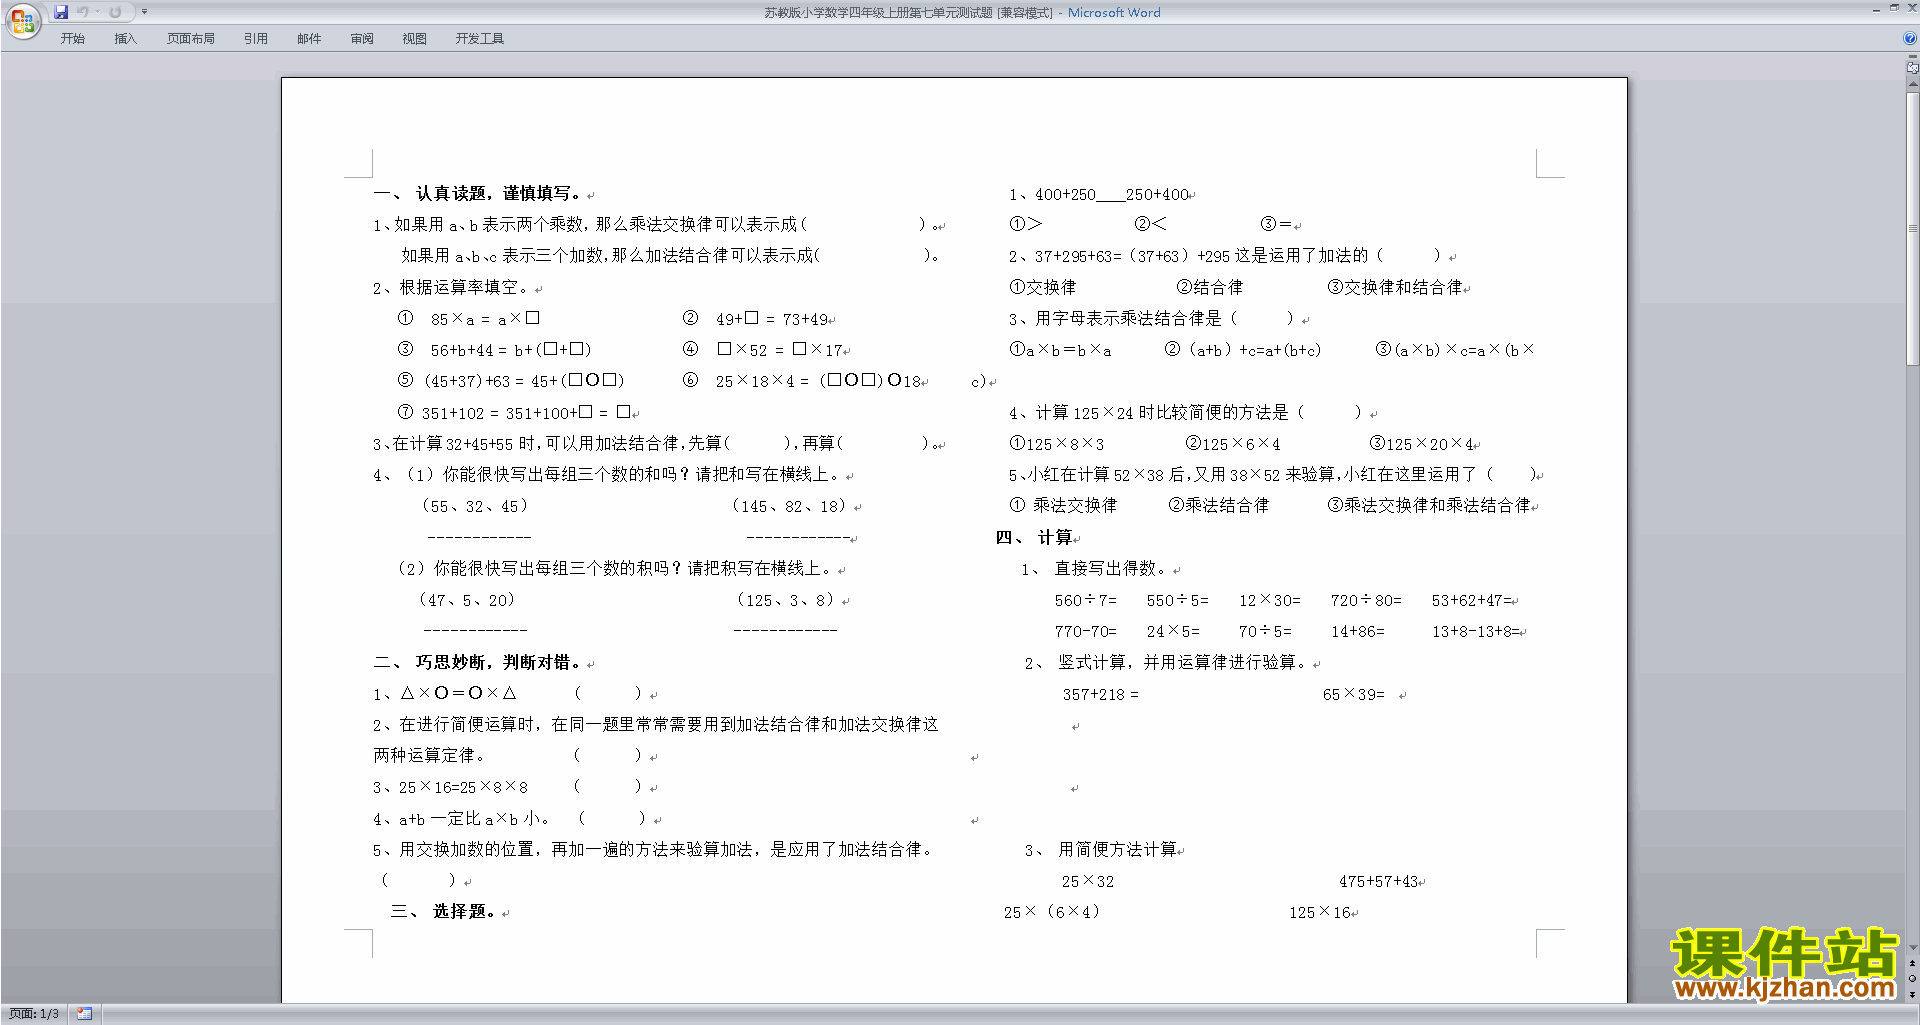Open the undo history dropdown arrow
Image resolution: width=1920 pixels, height=1025 pixels.
click(x=97, y=12)
